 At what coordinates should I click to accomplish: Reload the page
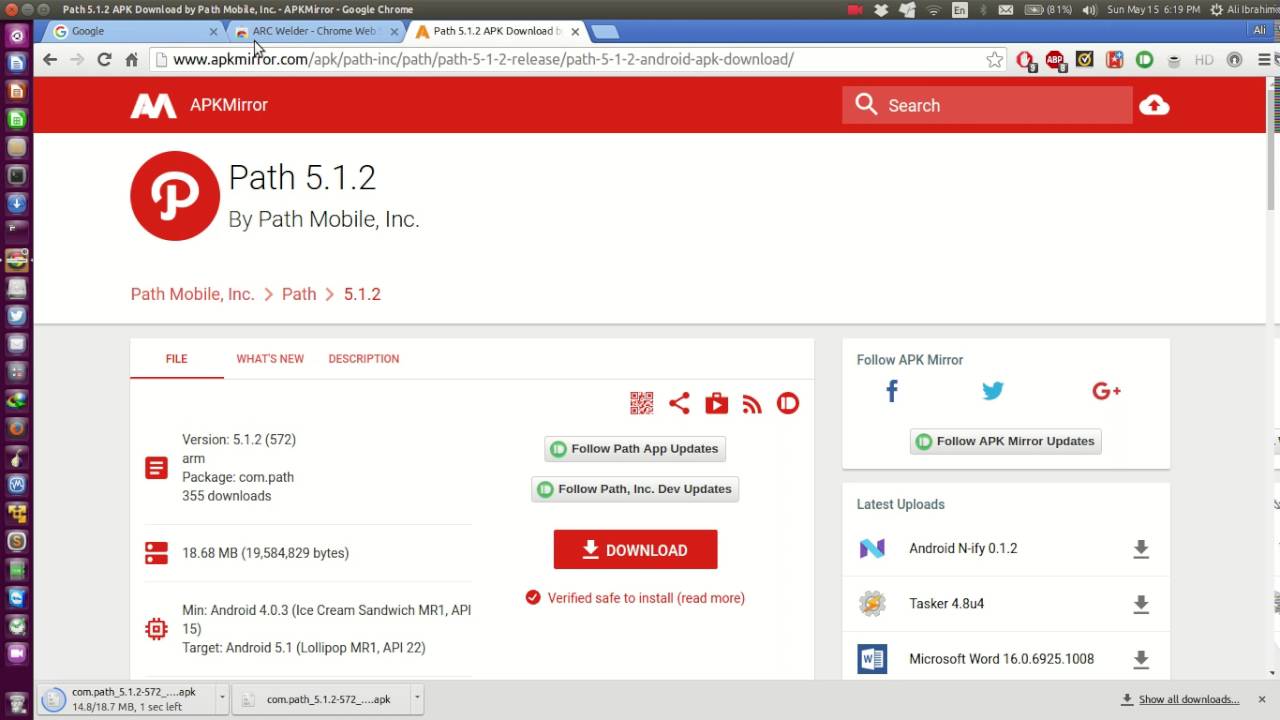tap(104, 59)
